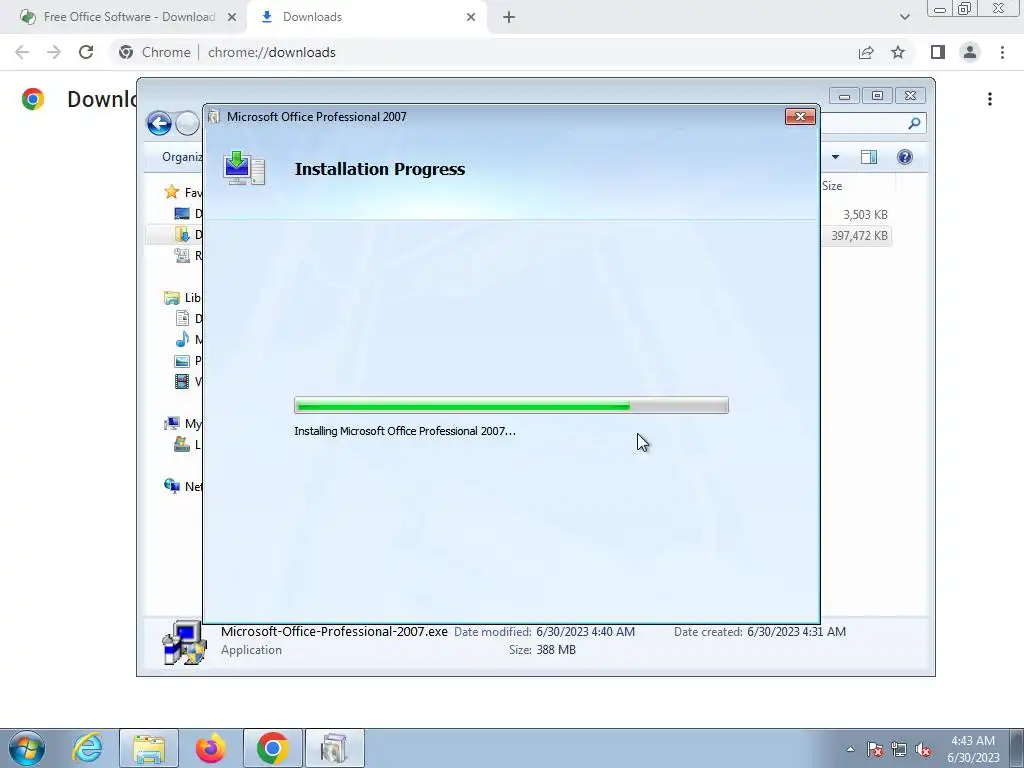Image resolution: width=1024 pixels, height=768 pixels.
Task: Share this page icon in Chrome
Action: click(866, 52)
